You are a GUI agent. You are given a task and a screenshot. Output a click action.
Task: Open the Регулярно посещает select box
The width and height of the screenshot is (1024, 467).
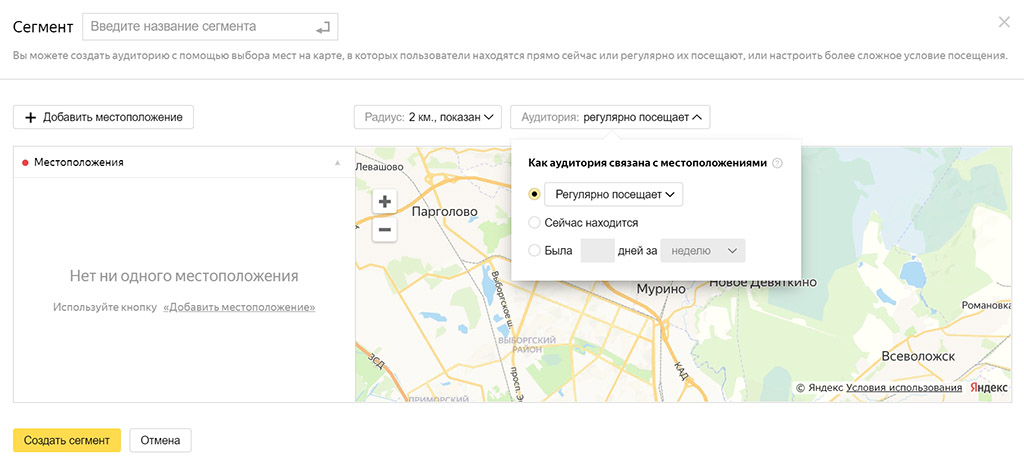tap(614, 194)
